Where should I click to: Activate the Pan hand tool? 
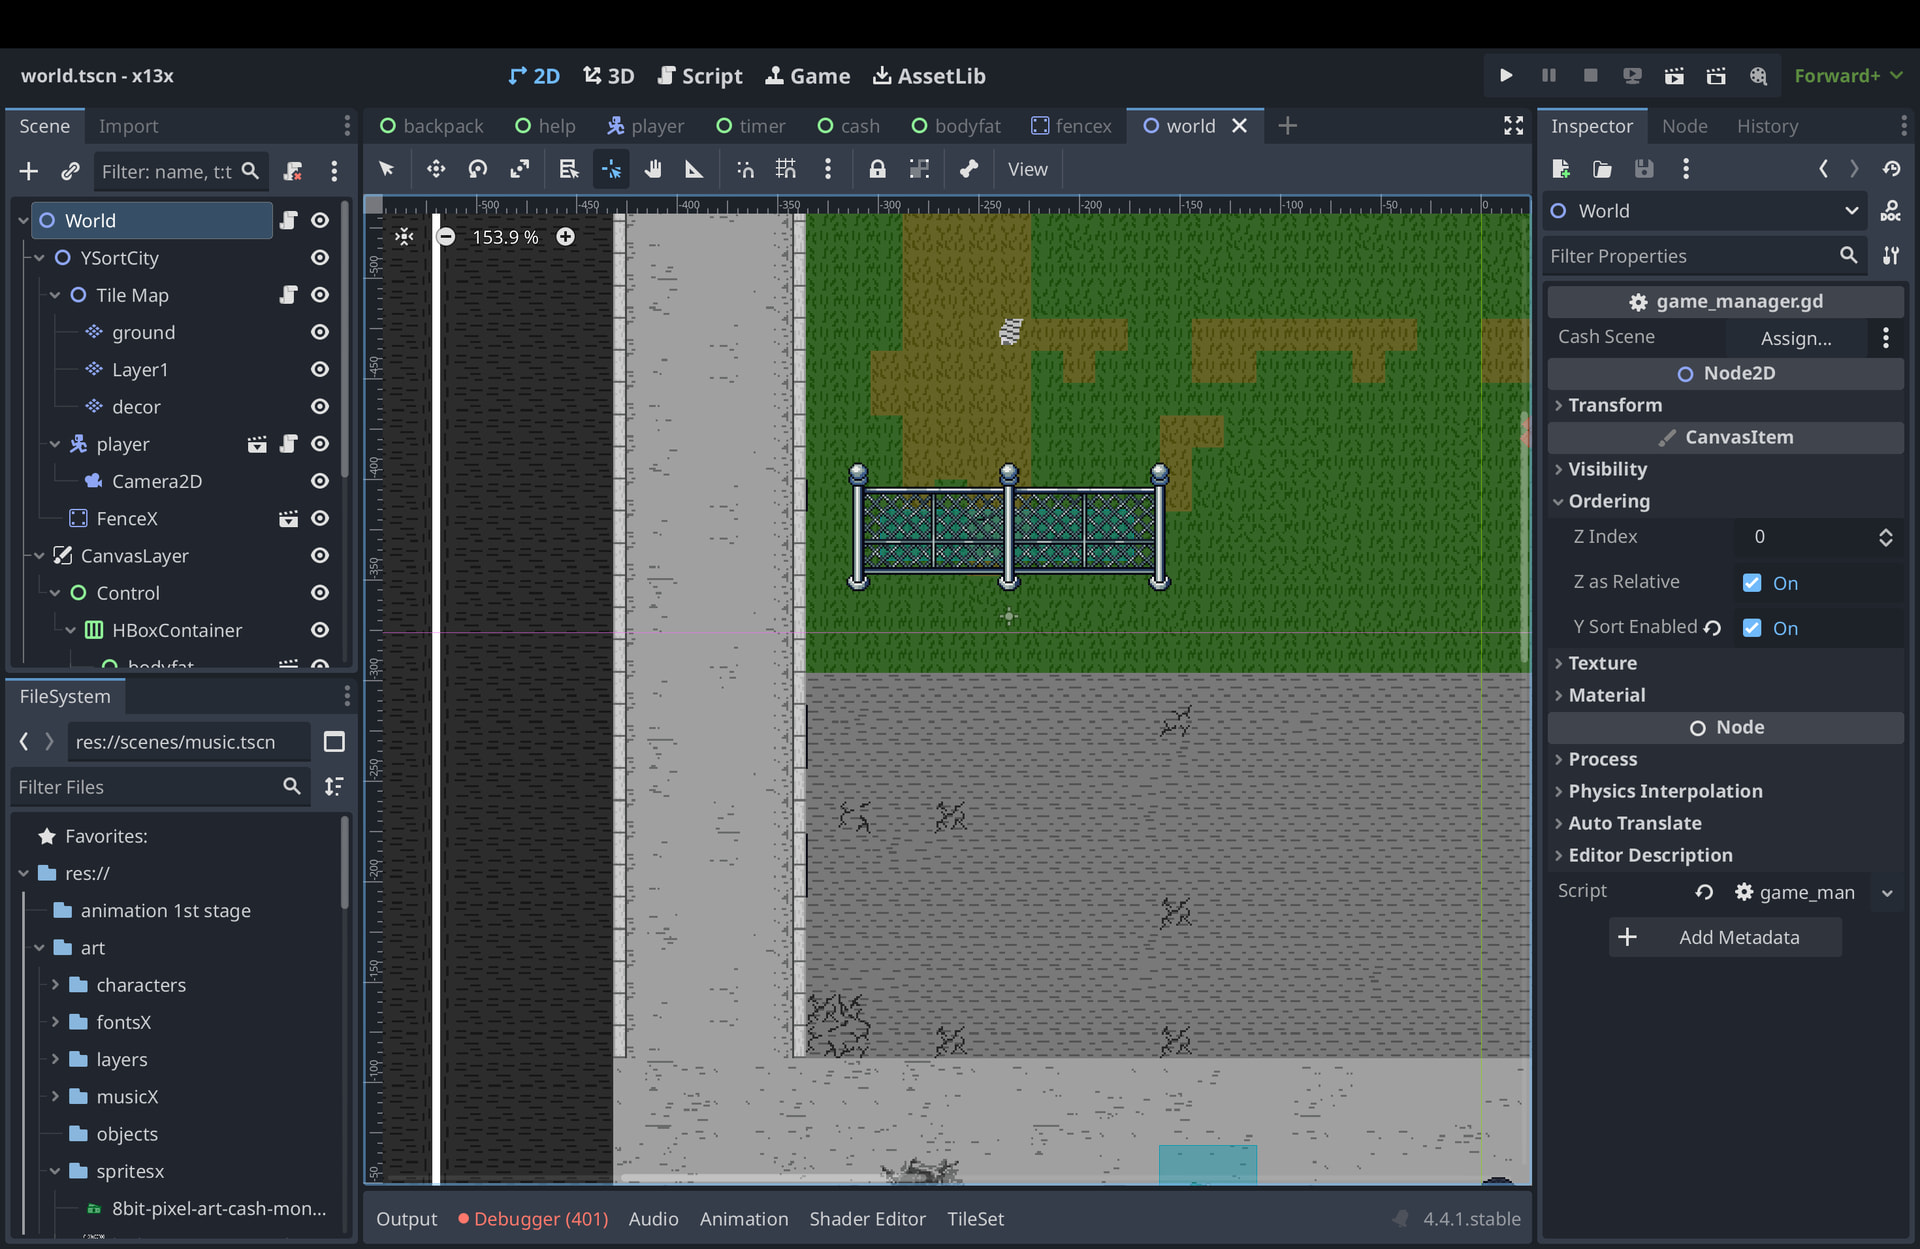tap(653, 169)
